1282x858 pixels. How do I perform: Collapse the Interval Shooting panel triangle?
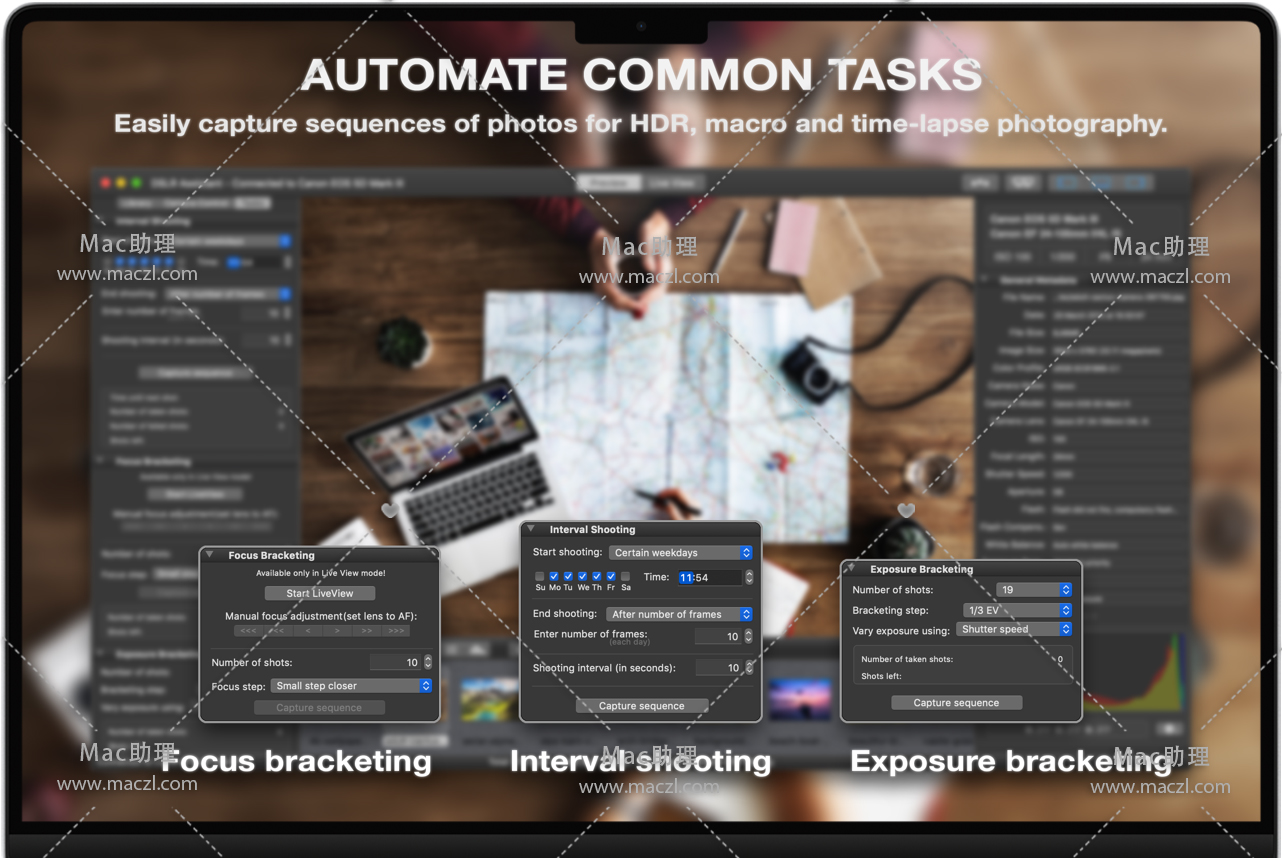click(x=531, y=529)
